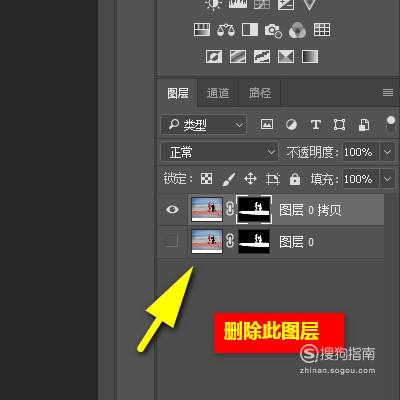Add an Exposure adjustment
Viewport: 400px width, 400px height.
(286, 5)
